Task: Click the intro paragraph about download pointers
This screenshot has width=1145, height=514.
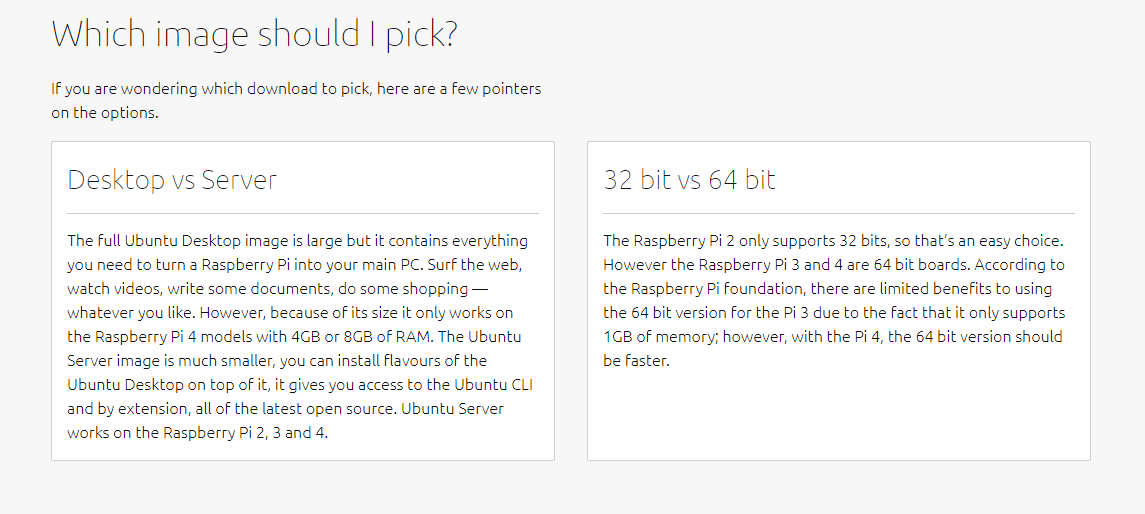Action: click(296, 100)
